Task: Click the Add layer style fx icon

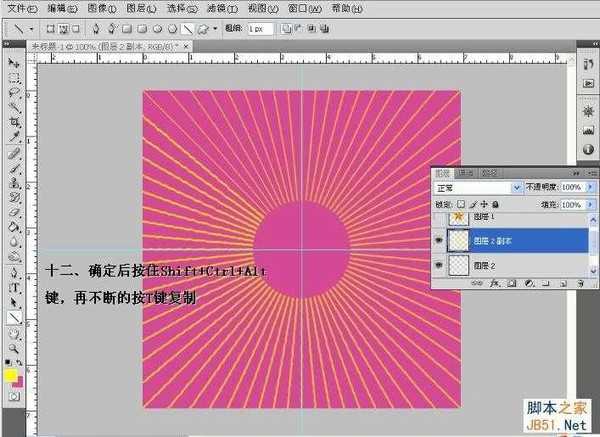Action: (x=495, y=284)
